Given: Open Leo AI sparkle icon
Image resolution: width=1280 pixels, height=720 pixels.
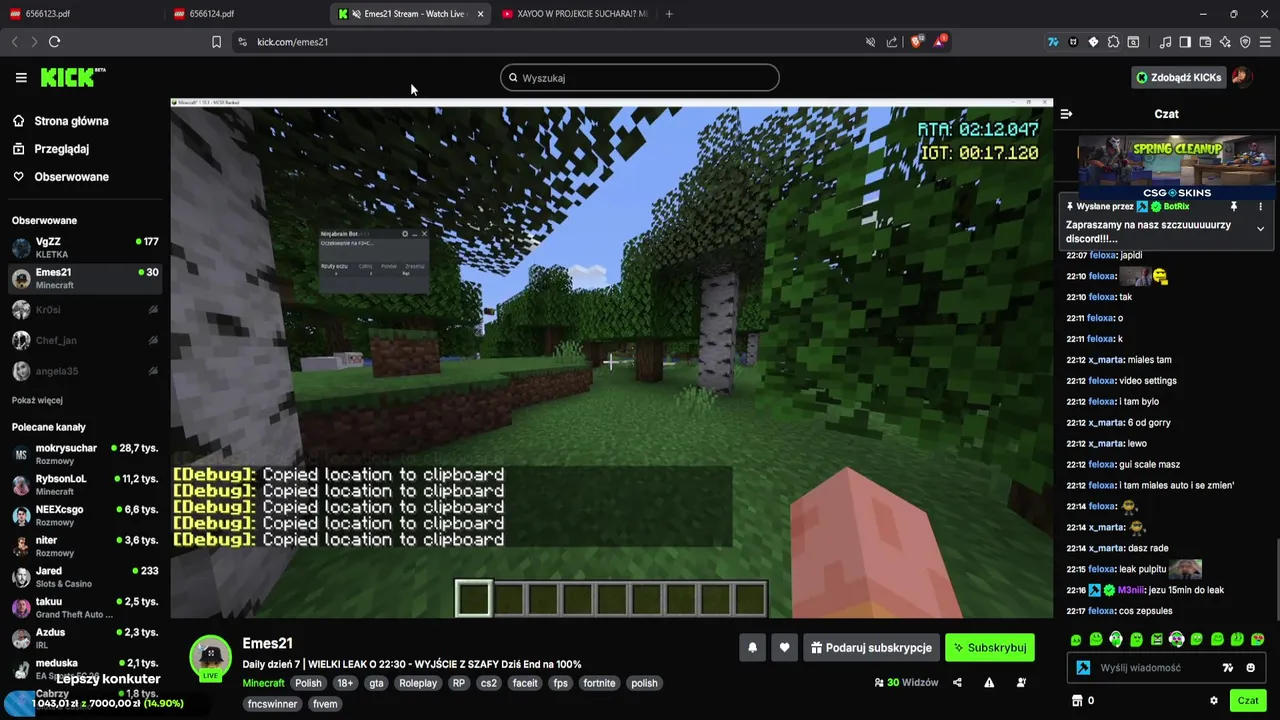Looking at the screenshot, I should click(1225, 42).
